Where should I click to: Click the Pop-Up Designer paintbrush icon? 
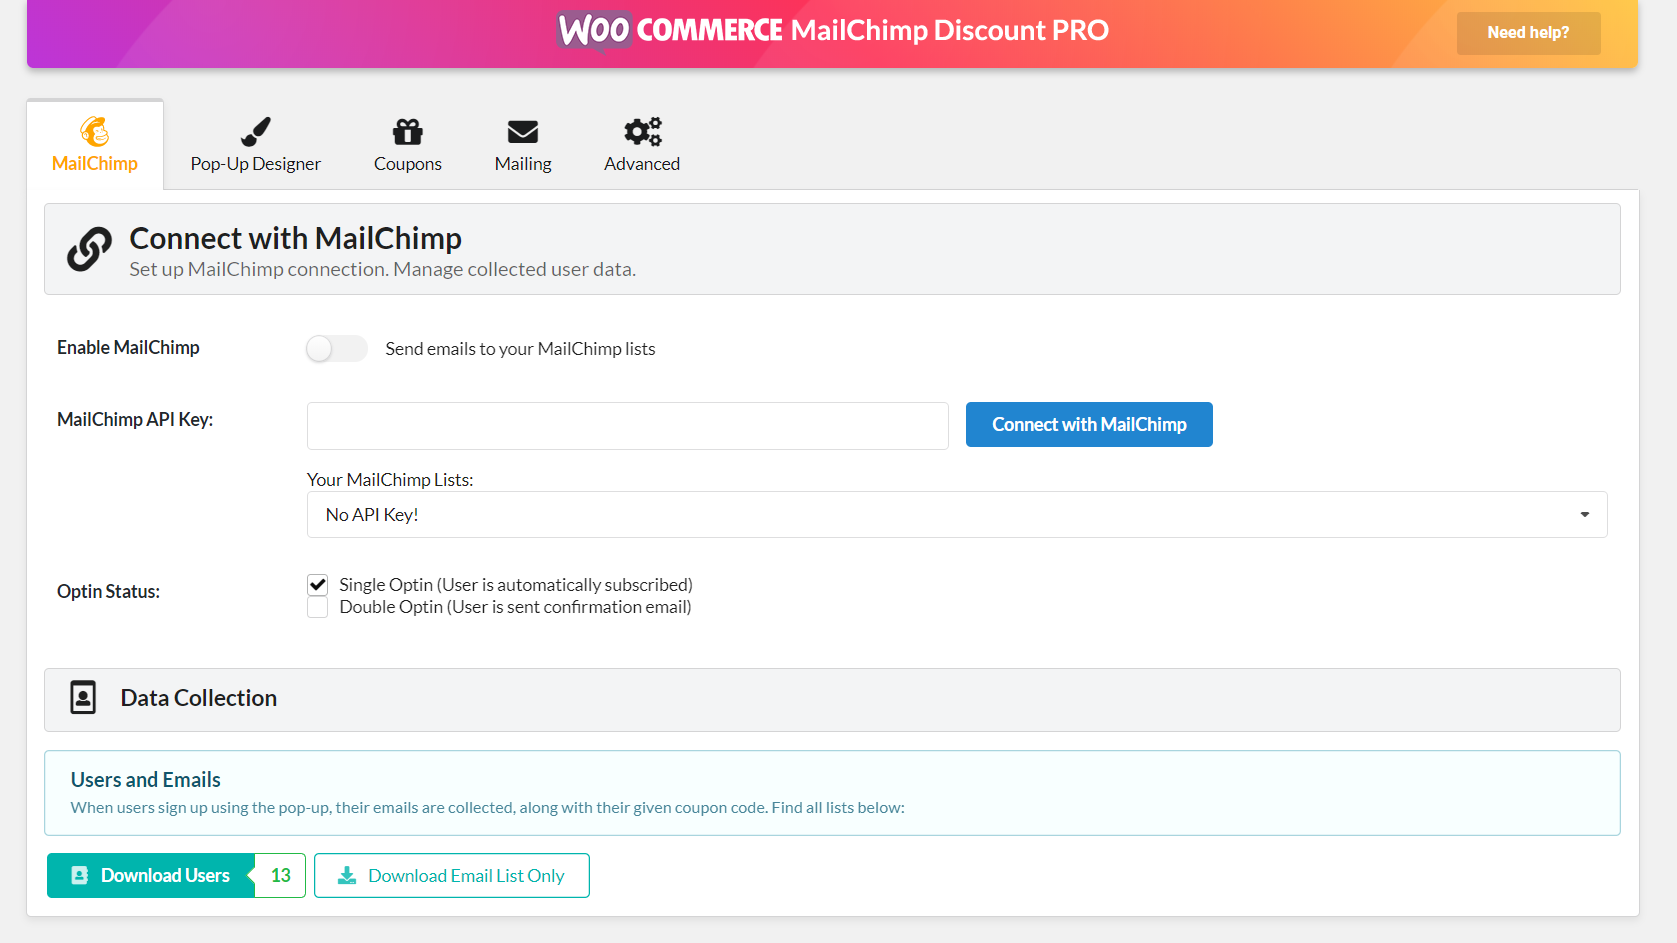[x=256, y=131]
